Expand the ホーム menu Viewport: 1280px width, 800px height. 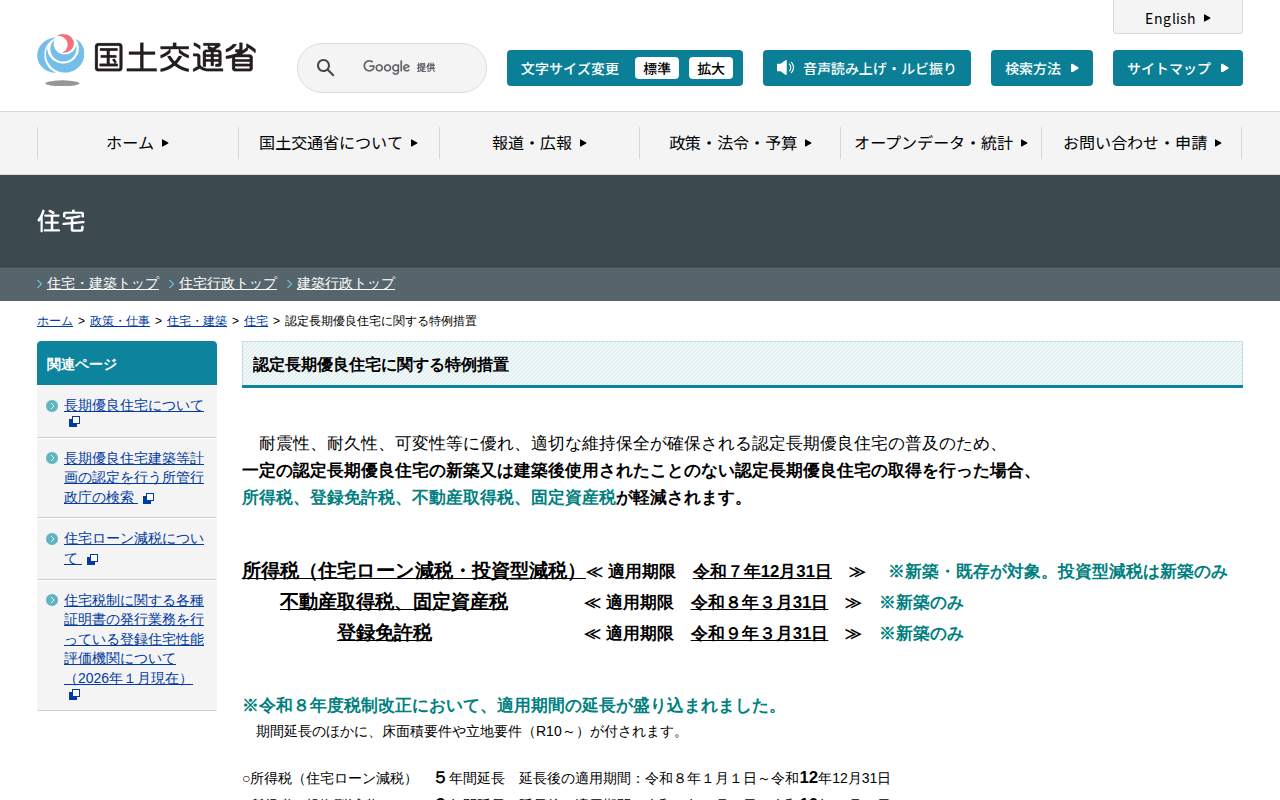(x=138, y=143)
